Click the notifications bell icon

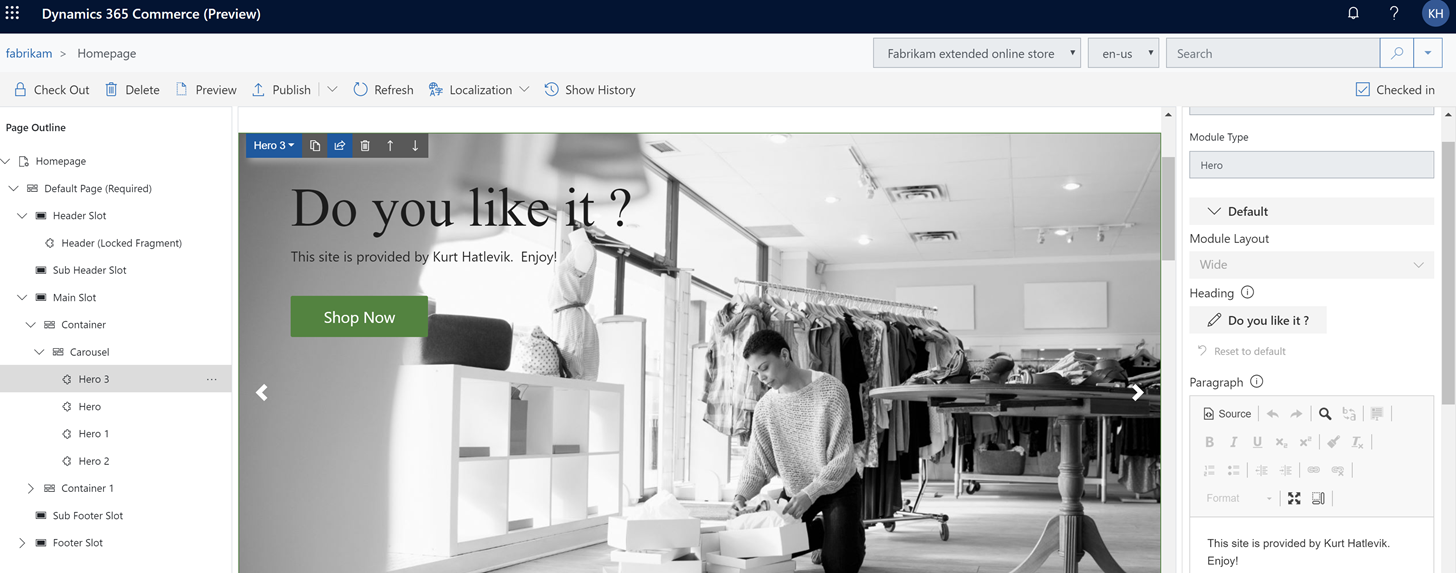[1353, 14]
